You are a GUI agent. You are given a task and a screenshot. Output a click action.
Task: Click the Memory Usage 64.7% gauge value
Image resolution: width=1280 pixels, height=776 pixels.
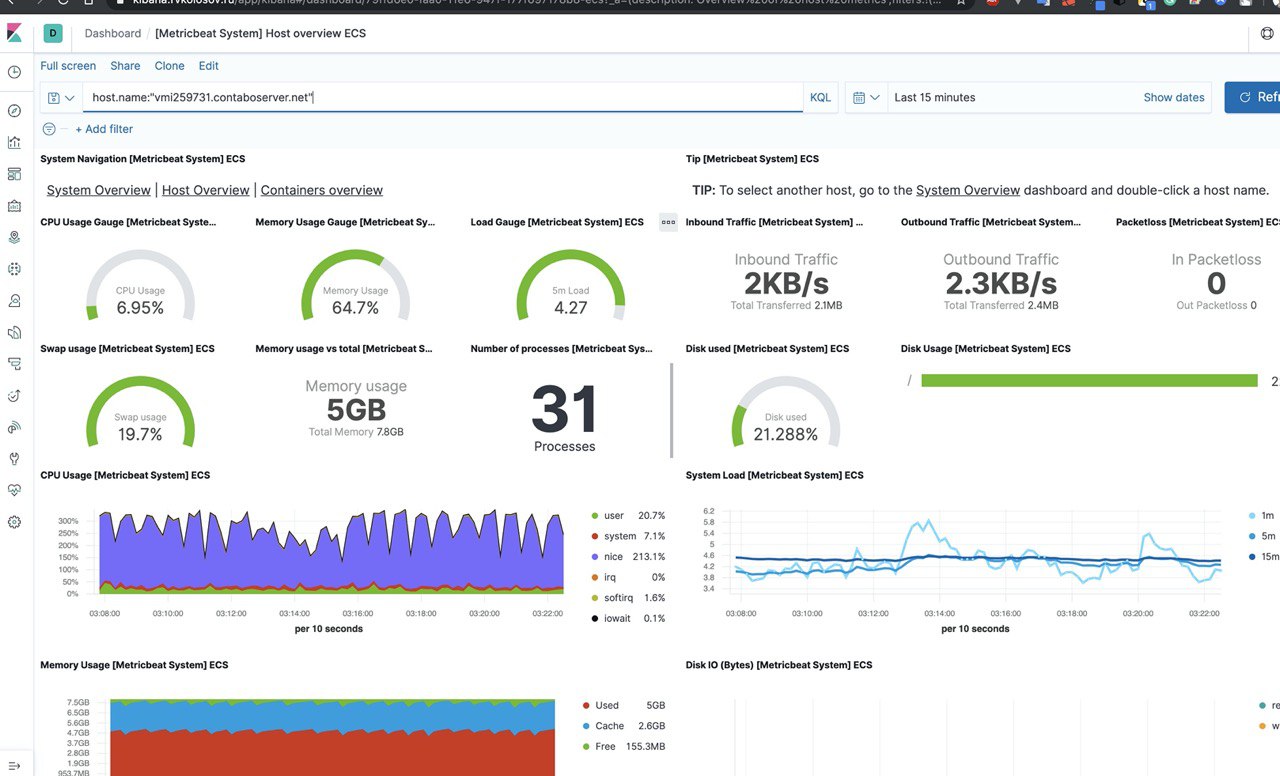355,308
